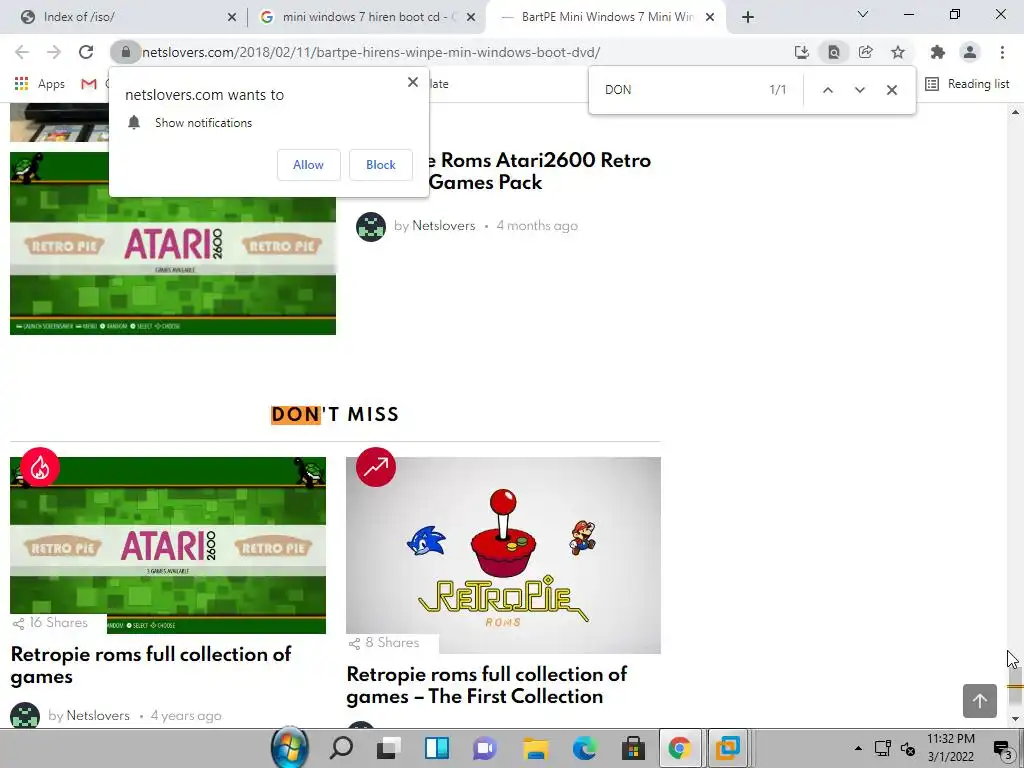Close the BartPE tab
This screenshot has height=768, width=1024.
pyautogui.click(x=710, y=17)
